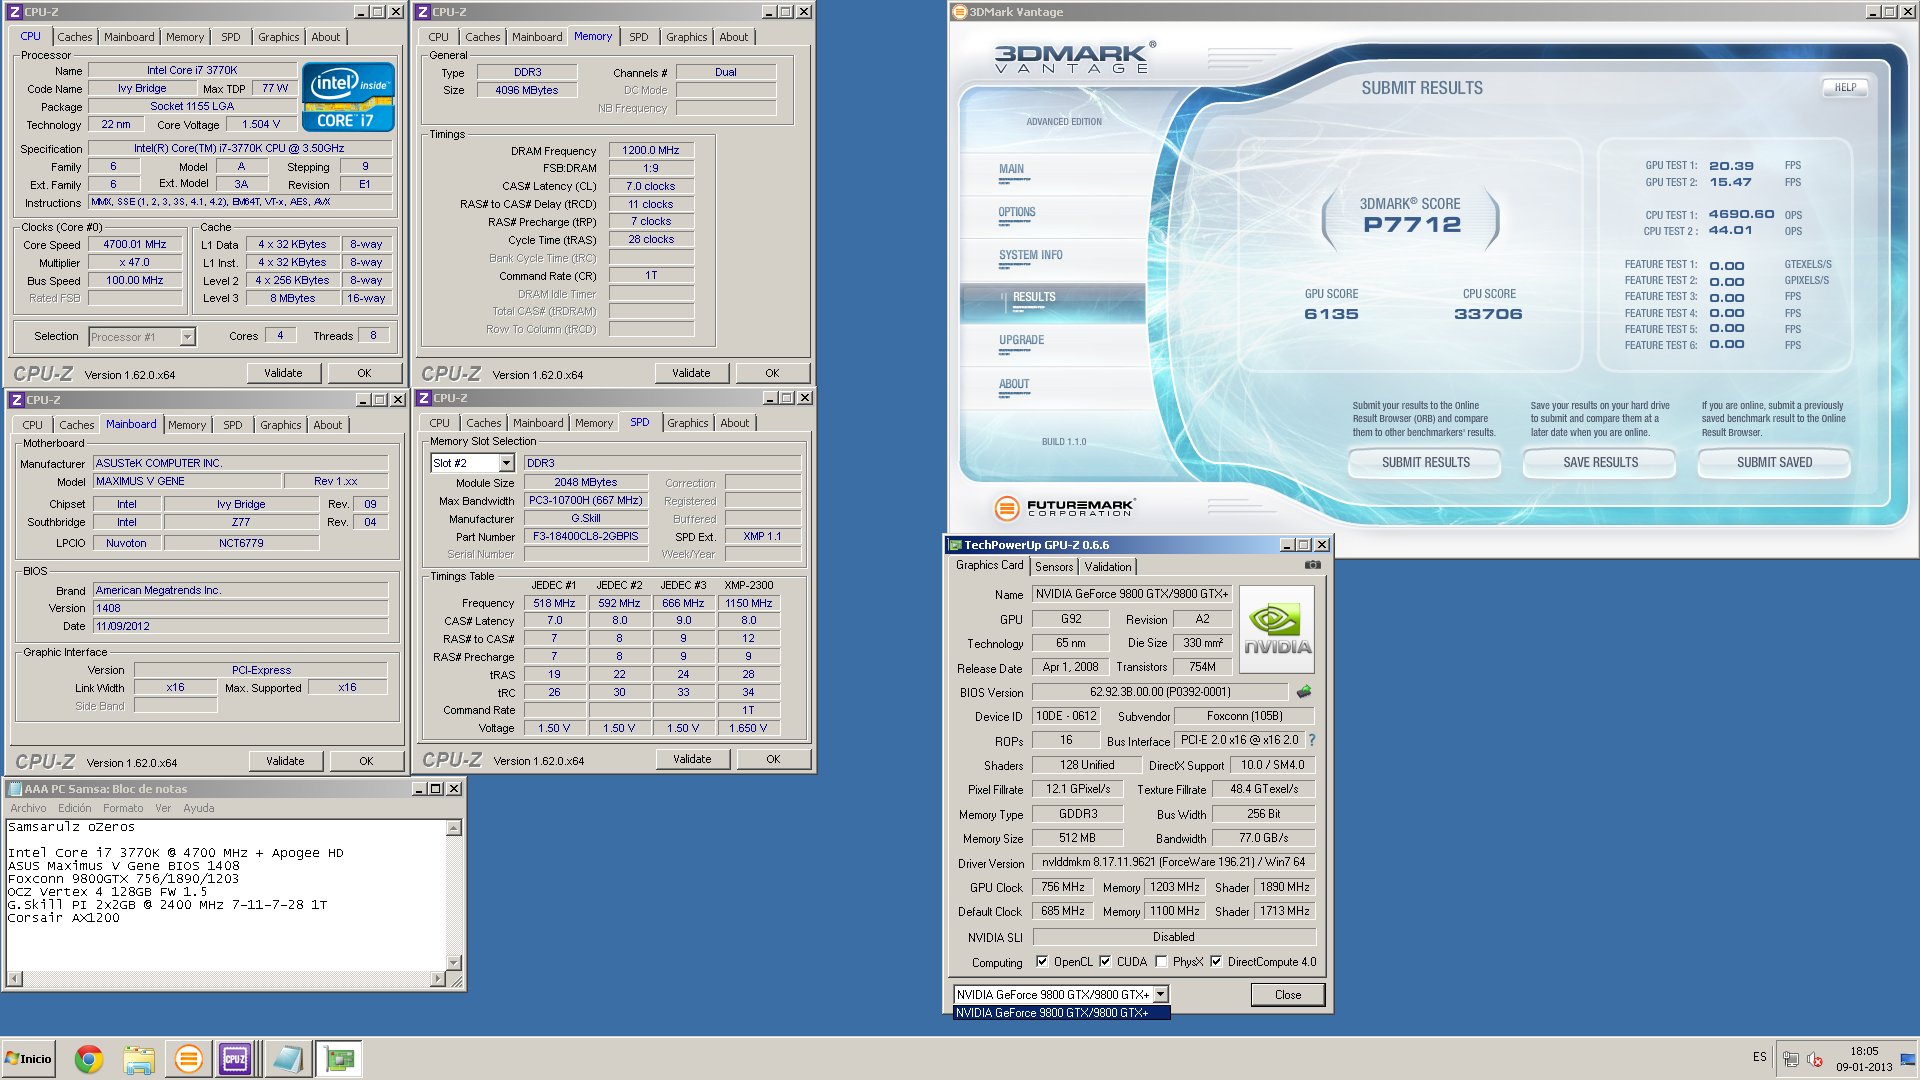Click the Bus Interface question mark icon

tap(1312, 740)
